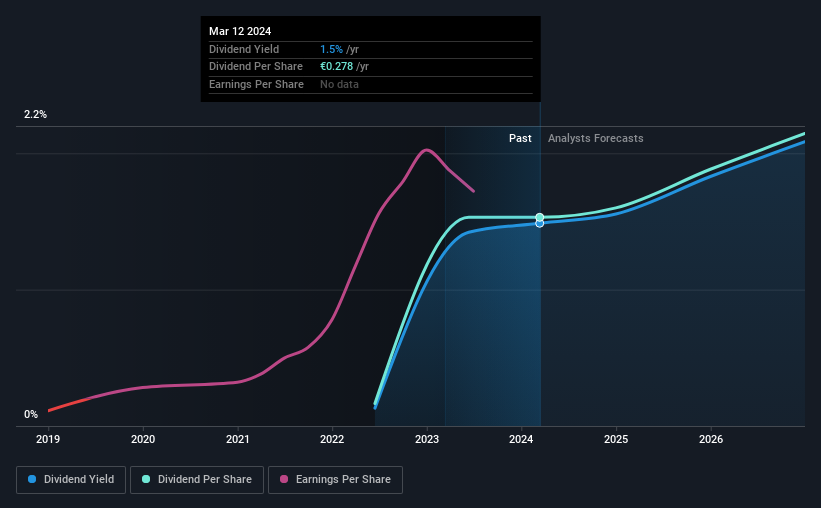This screenshot has height=508, width=821.
Task: Click the €0.278 dividend per share value
Action: point(337,67)
